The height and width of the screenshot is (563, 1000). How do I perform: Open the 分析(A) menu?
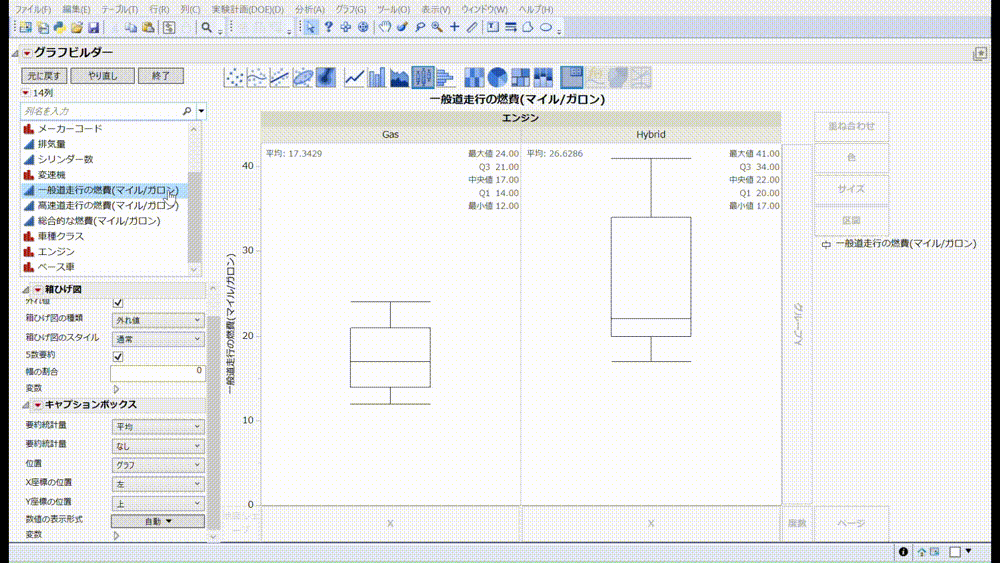point(310,10)
